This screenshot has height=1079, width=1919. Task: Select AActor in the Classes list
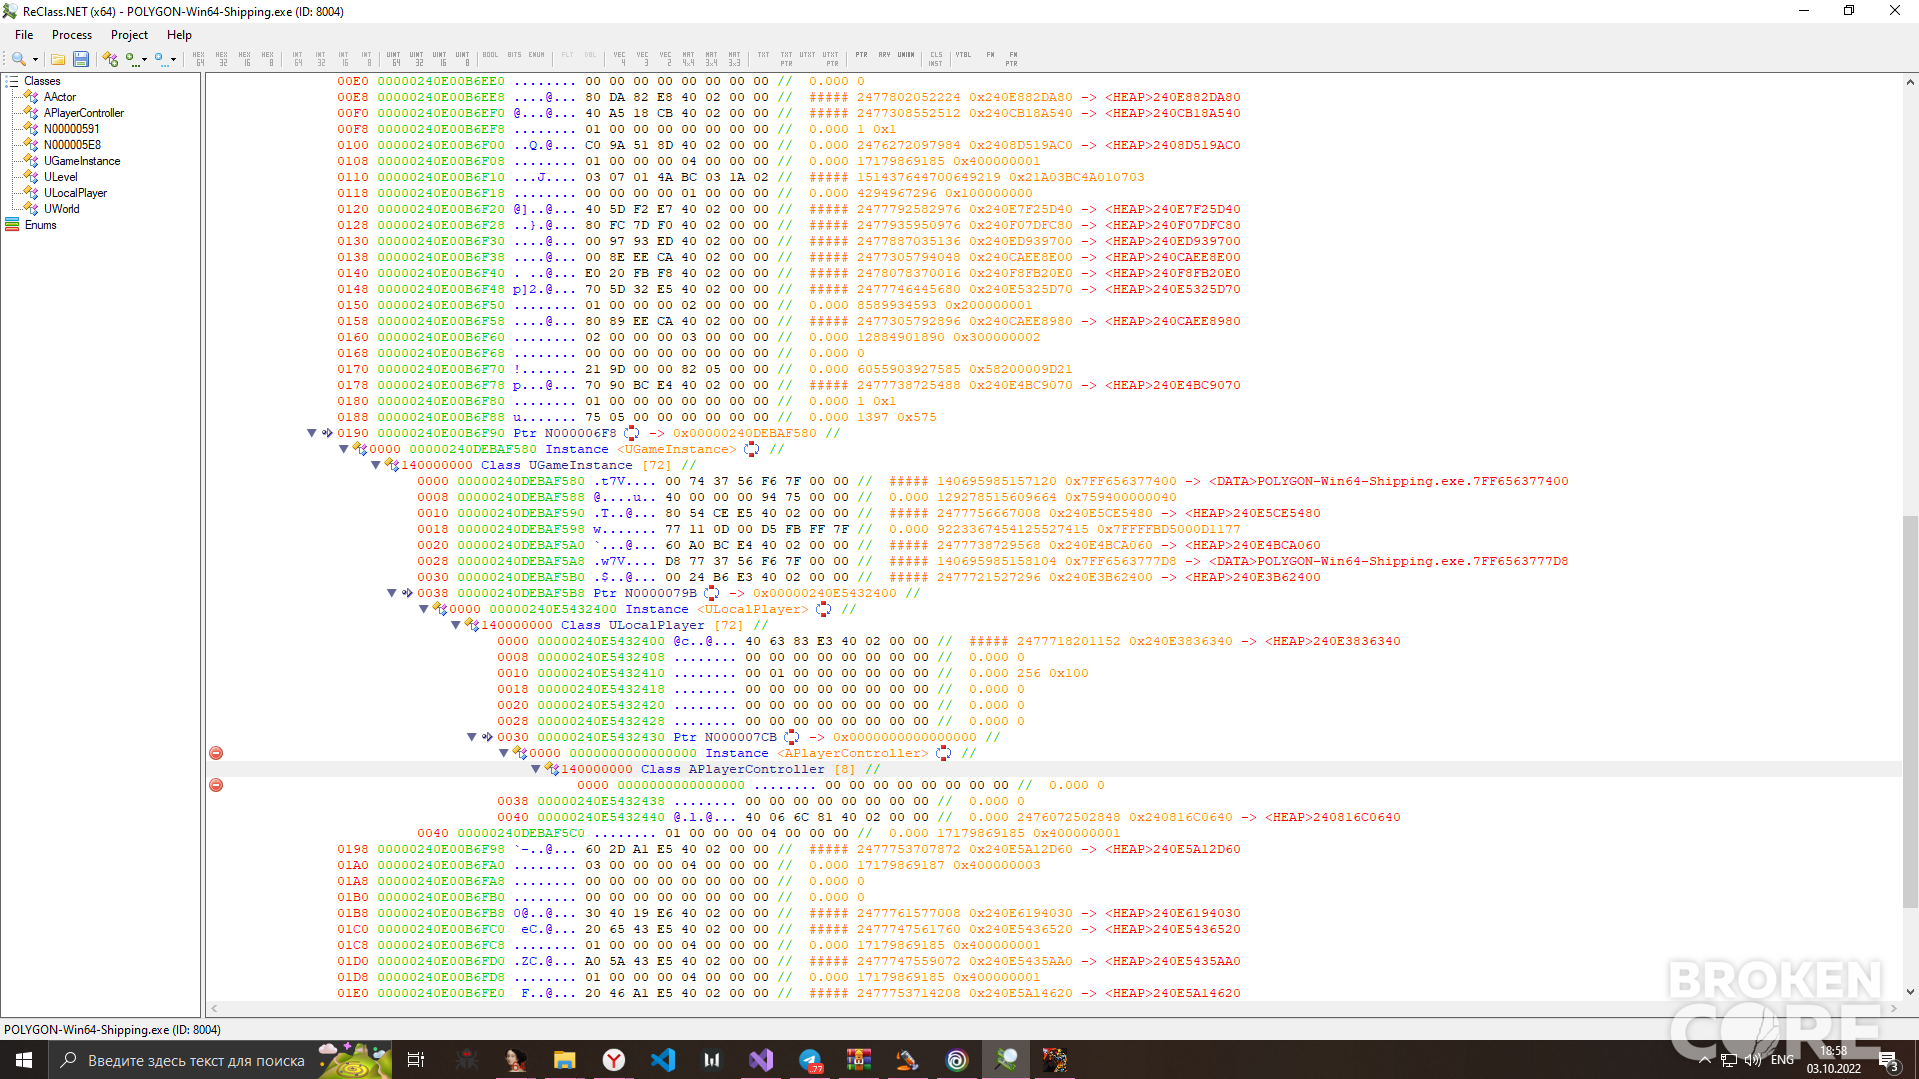point(59,97)
